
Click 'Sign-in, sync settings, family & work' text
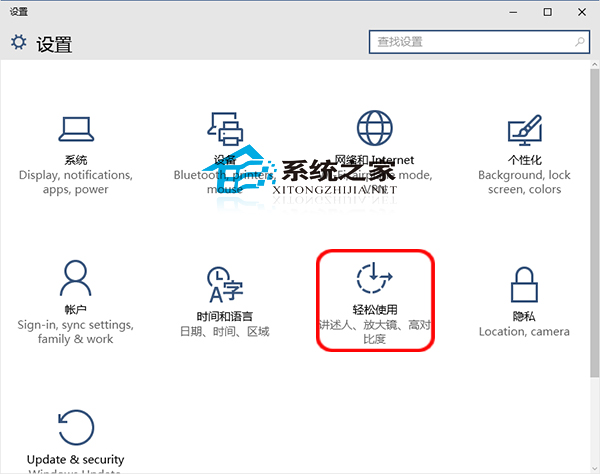(x=75, y=332)
